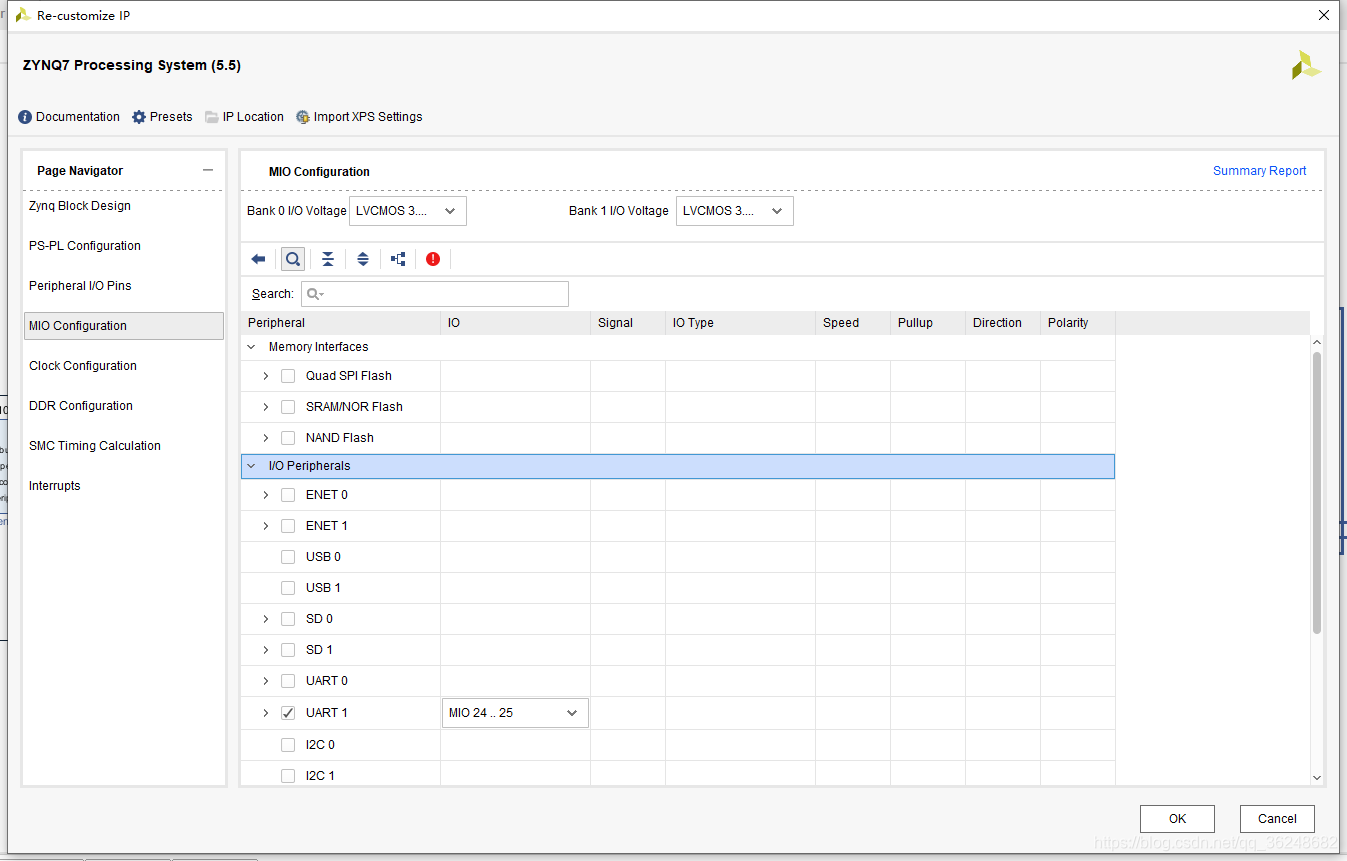The height and width of the screenshot is (861, 1347).
Task: Click the Pullup column header
Action: 927,323
